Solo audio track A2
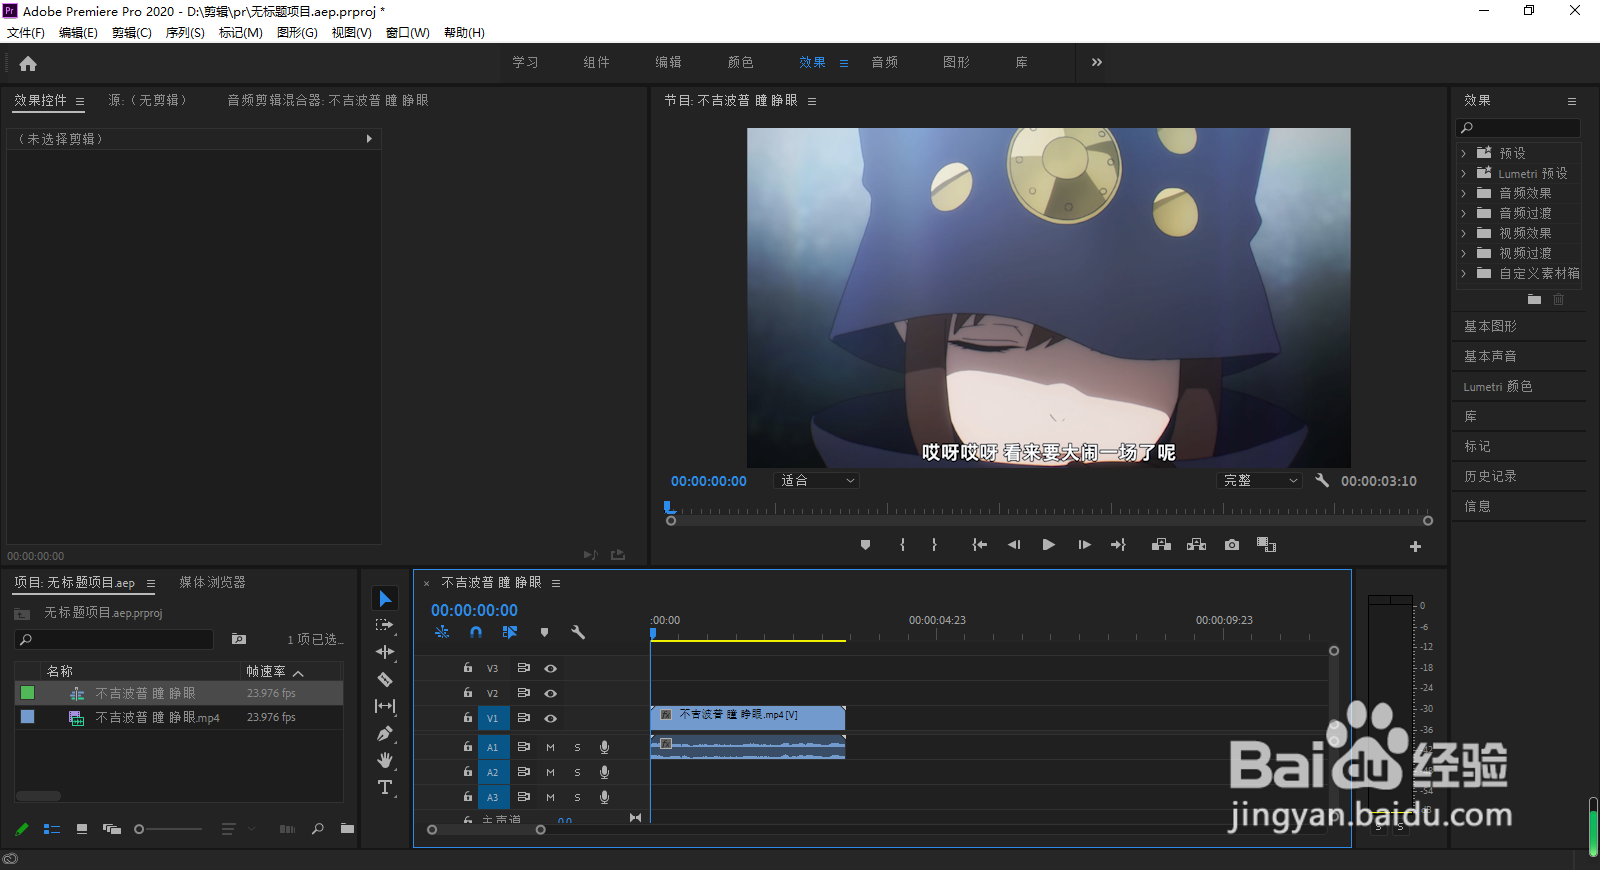 click(577, 772)
